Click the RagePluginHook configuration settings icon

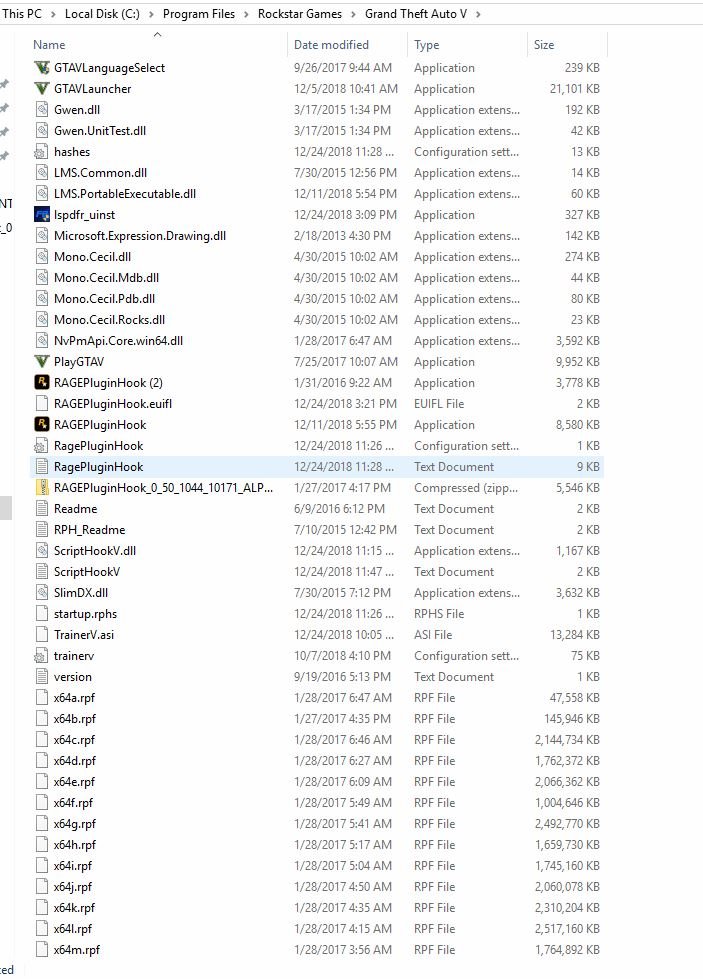point(41,446)
